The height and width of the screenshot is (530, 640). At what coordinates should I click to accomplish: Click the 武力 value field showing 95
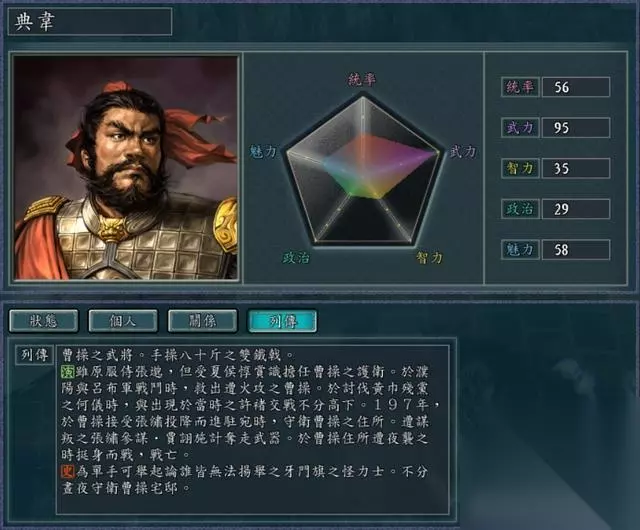(576, 127)
